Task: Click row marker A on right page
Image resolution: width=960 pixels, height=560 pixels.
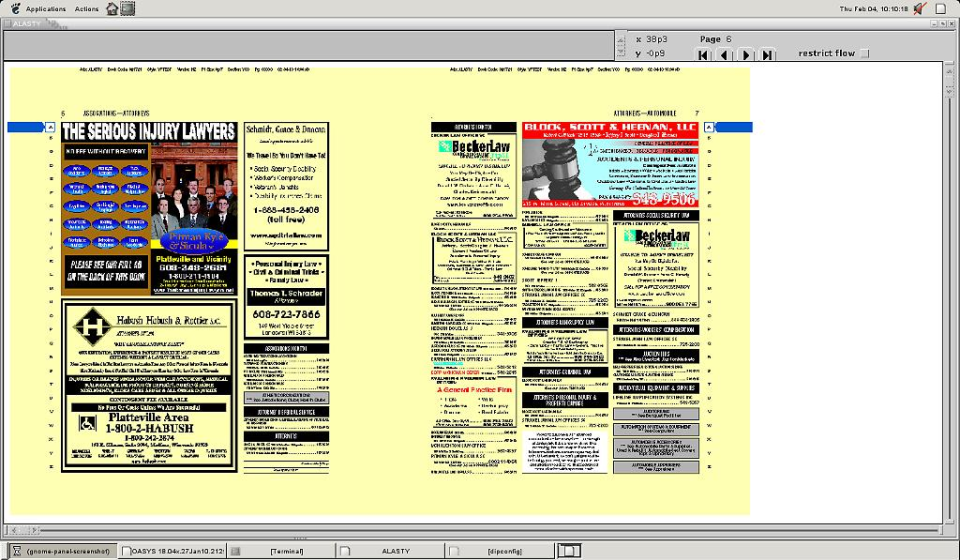Action: (x=710, y=127)
